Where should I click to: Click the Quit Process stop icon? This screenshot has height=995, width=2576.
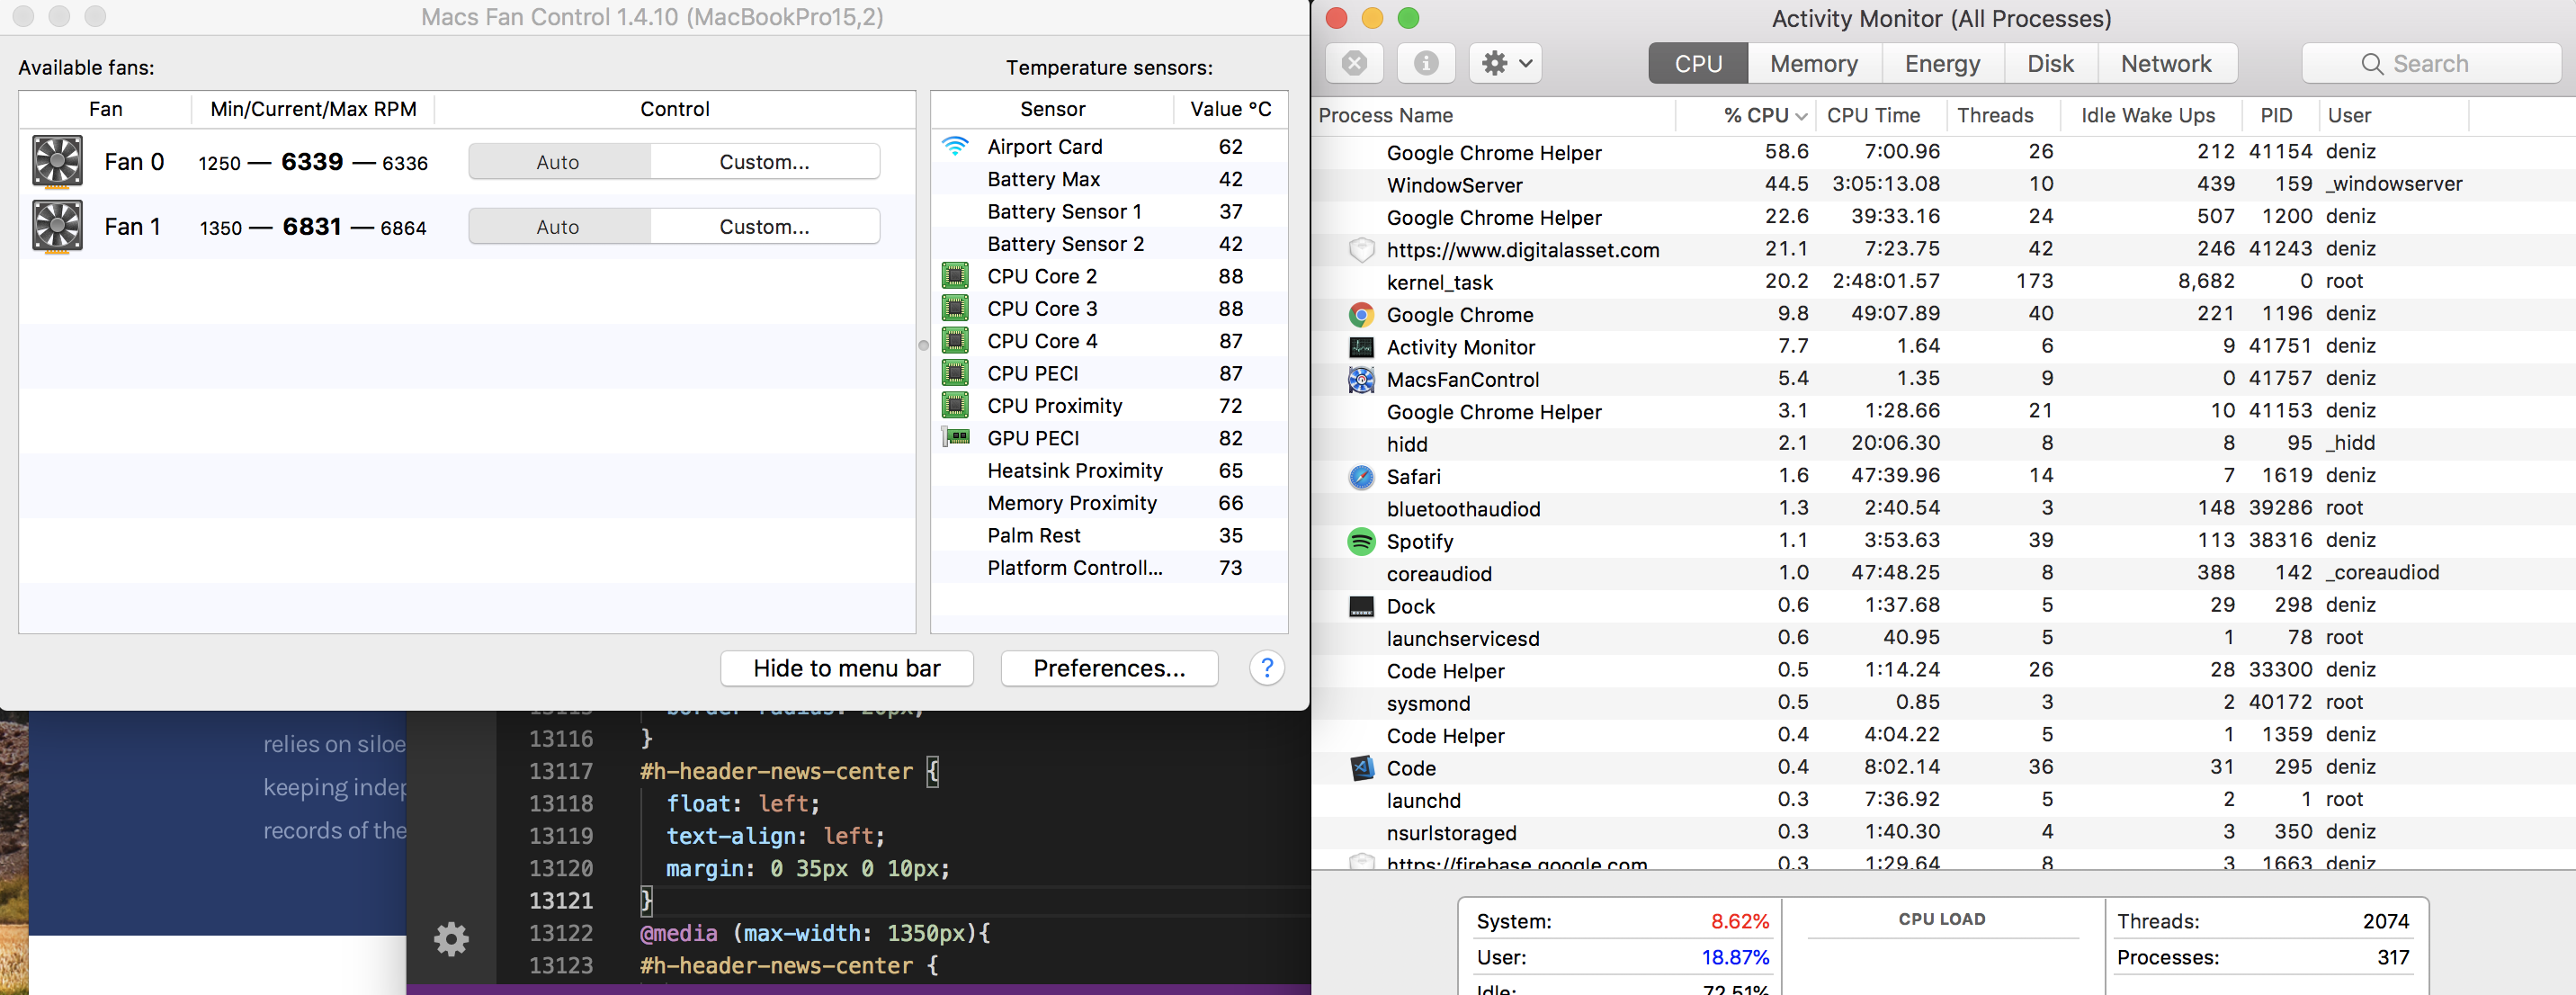[x=1354, y=64]
